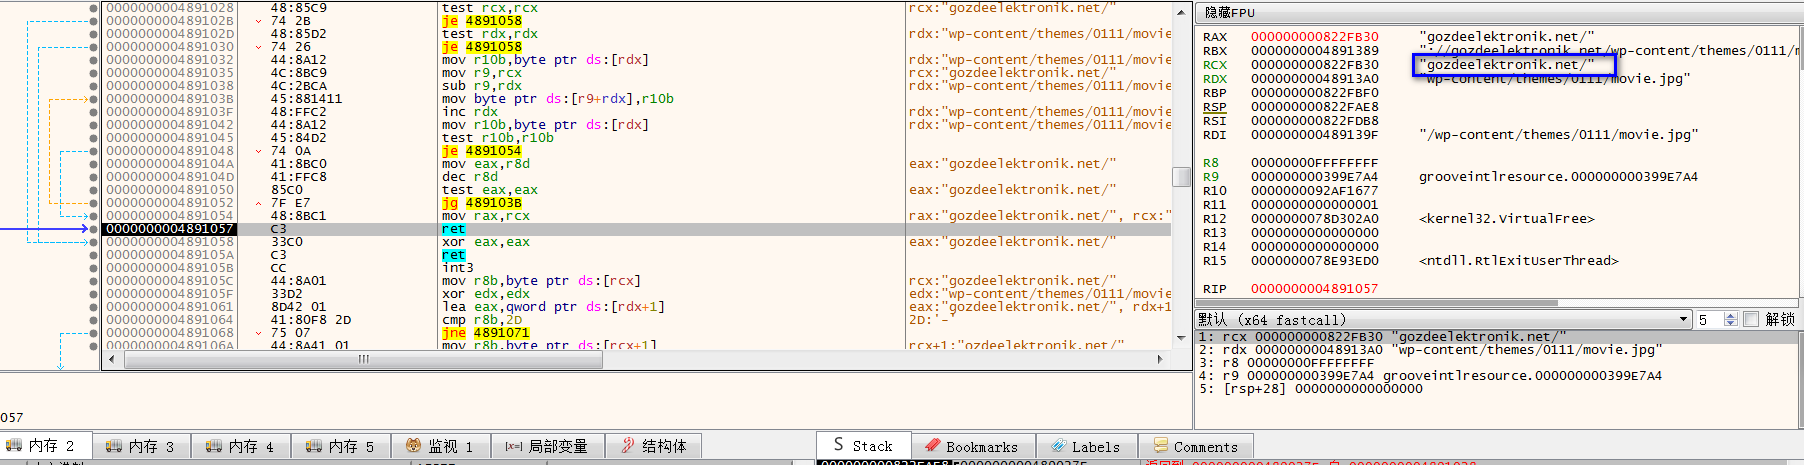Open the 监视 1 watch tab

pos(441,446)
